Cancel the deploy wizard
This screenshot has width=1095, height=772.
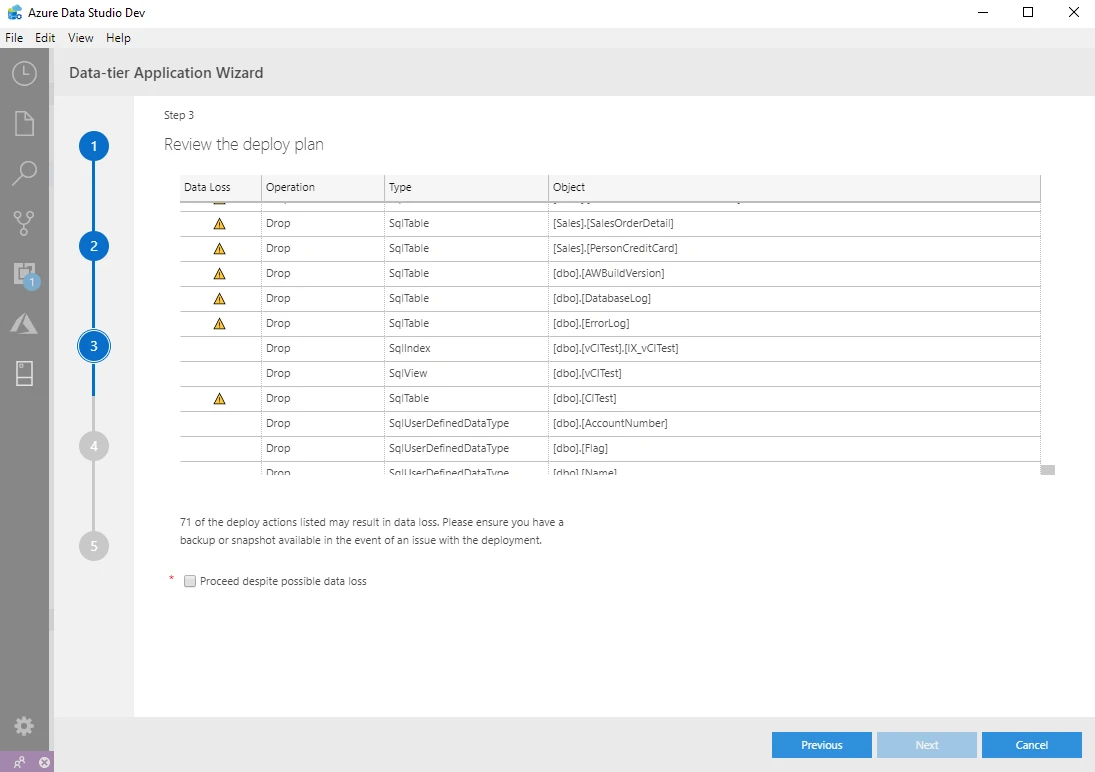click(1031, 744)
